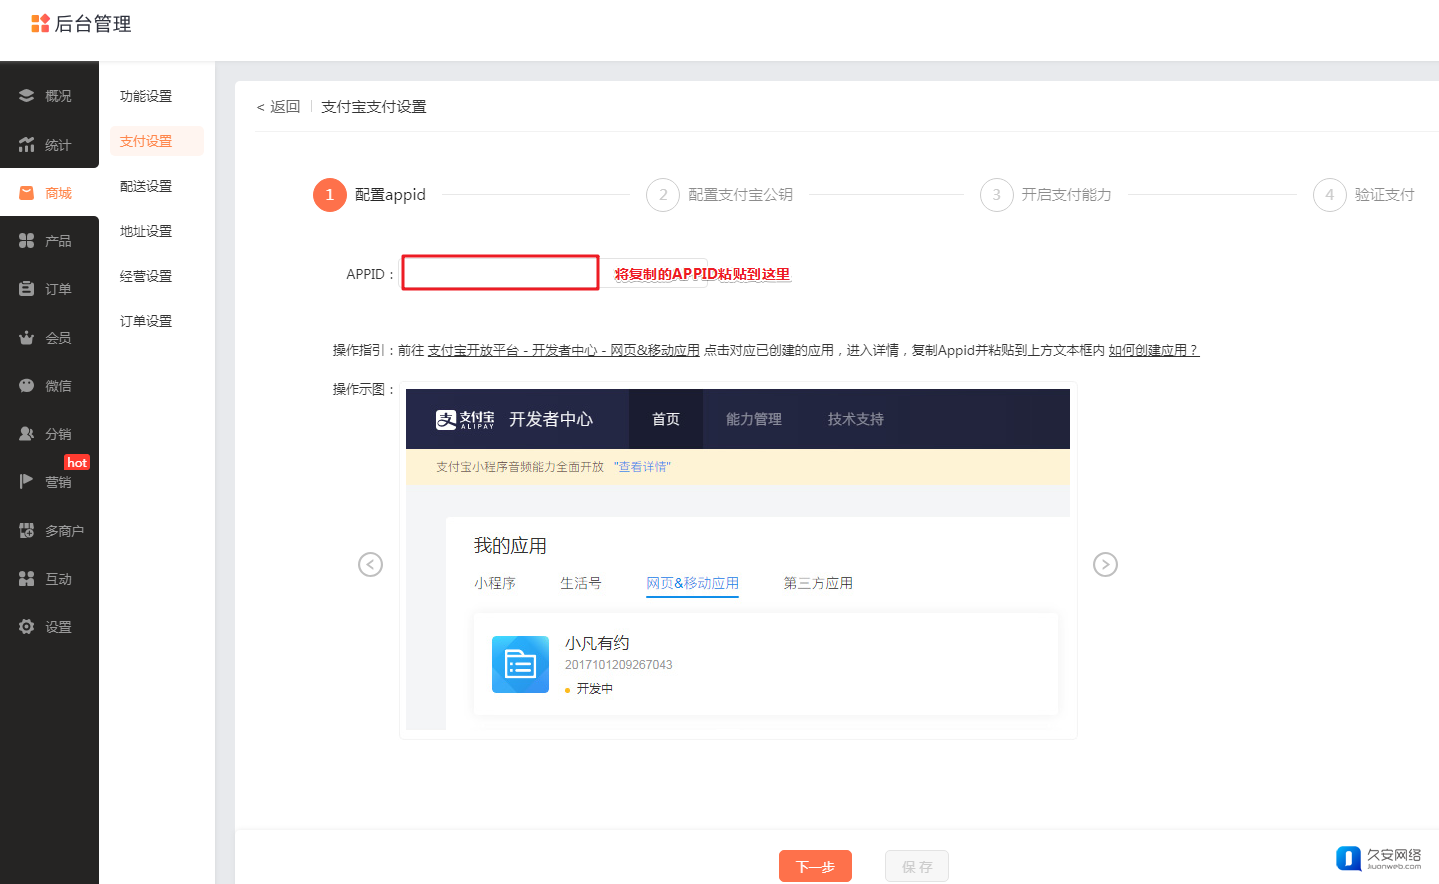Select 功能设置 in the submenu
The width and height of the screenshot is (1439, 884).
pos(146,96)
